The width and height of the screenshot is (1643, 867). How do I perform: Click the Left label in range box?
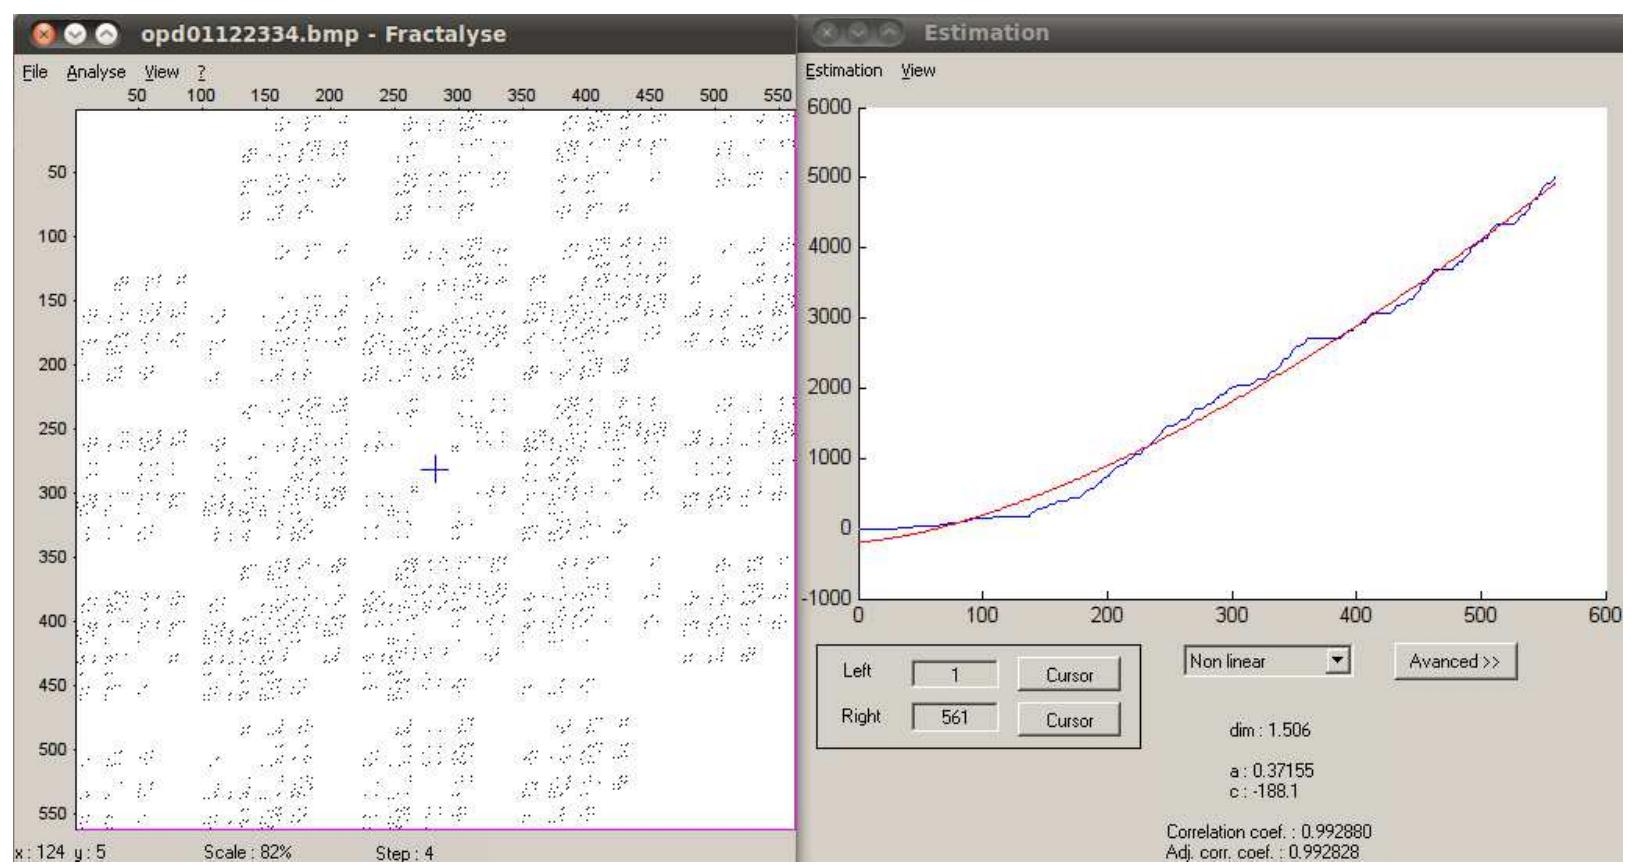[x=857, y=671]
